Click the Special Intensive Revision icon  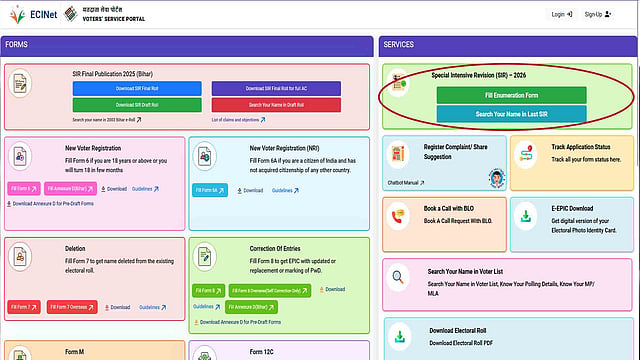pyautogui.click(x=398, y=83)
